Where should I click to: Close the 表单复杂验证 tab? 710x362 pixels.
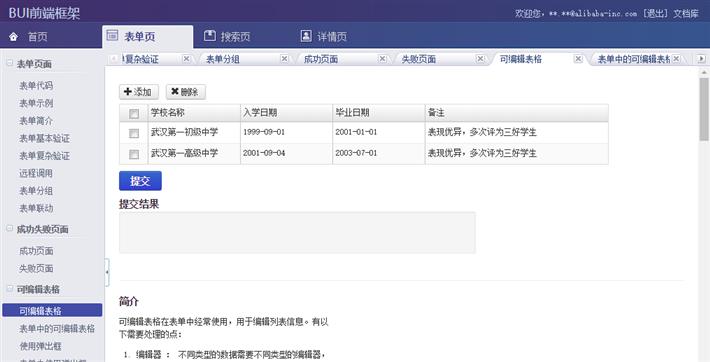point(186,58)
